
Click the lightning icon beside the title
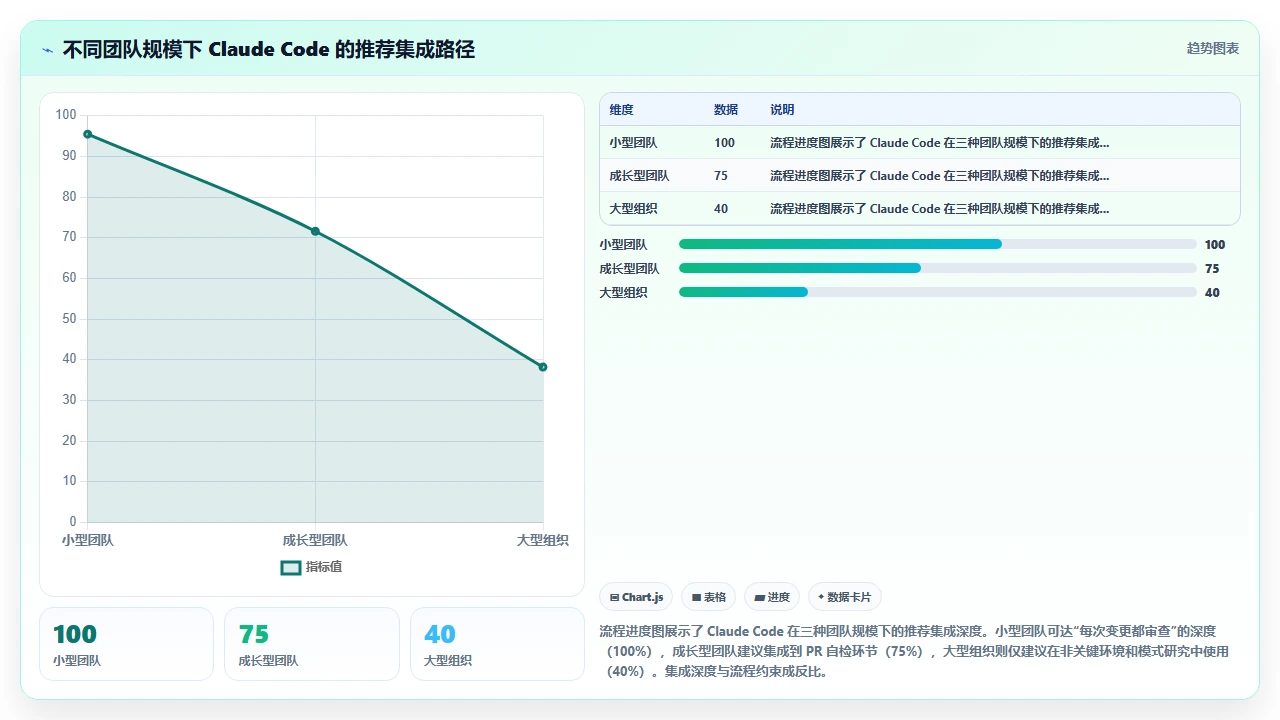click(x=47, y=50)
